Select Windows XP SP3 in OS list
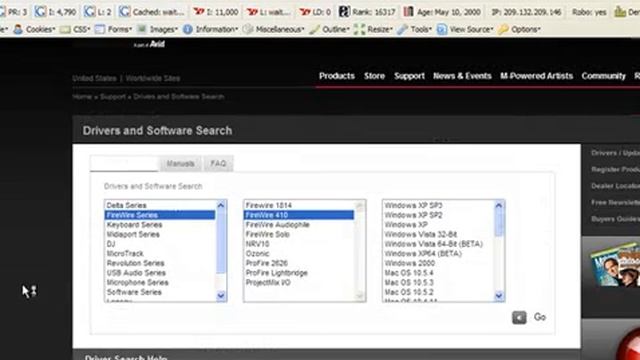Screen dimensions: 640x360 pos(438,205)
